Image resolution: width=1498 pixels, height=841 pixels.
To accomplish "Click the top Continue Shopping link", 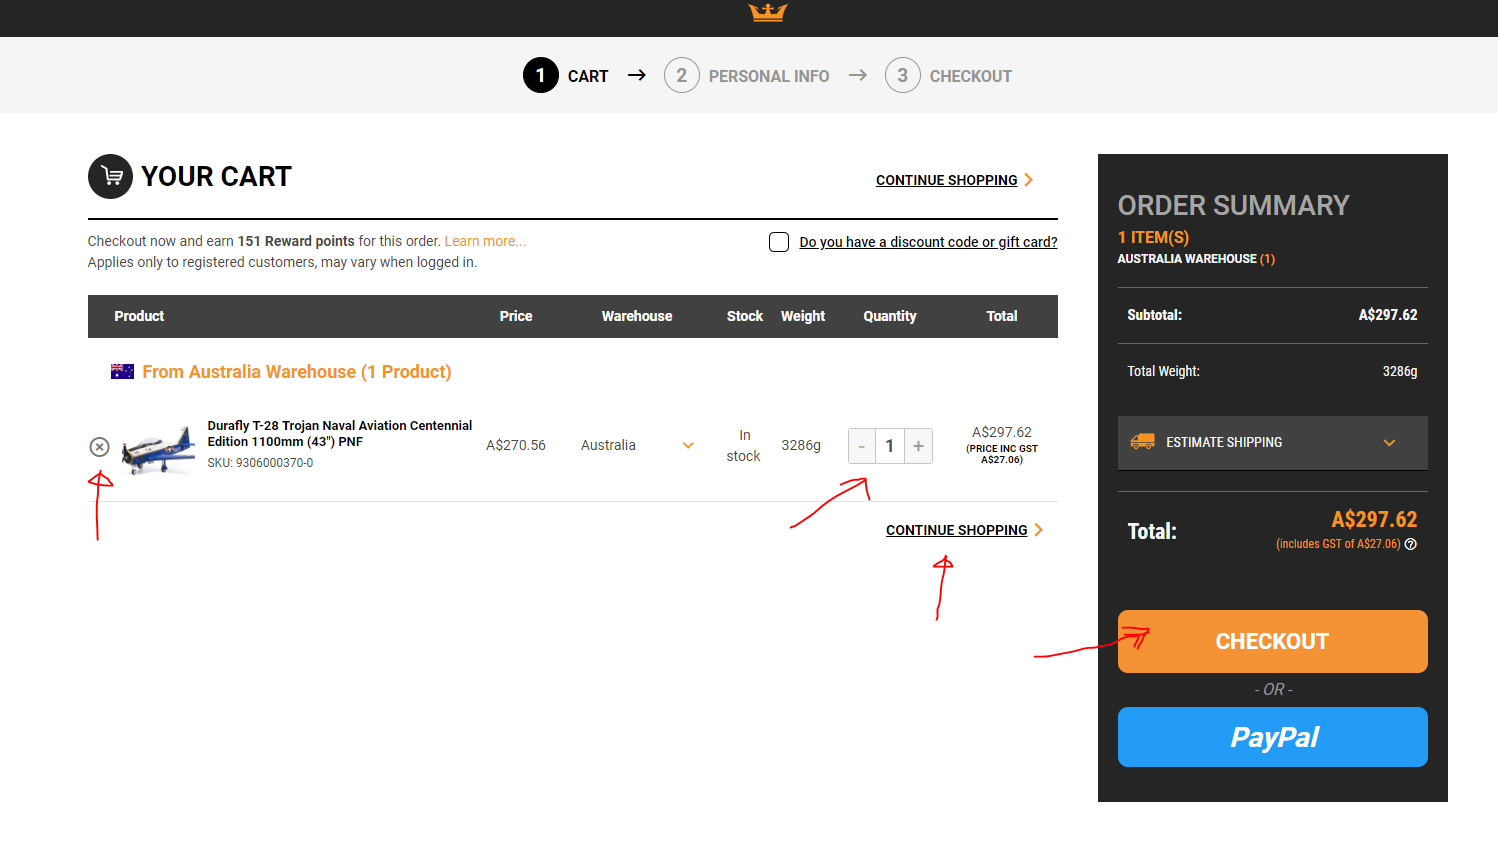I will point(946,180).
